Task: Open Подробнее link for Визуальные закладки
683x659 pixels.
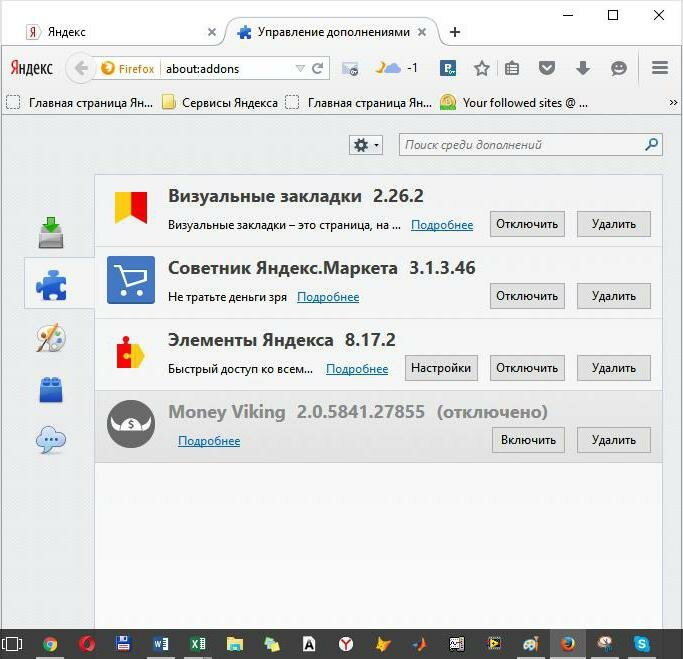Action: pyautogui.click(x=442, y=225)
